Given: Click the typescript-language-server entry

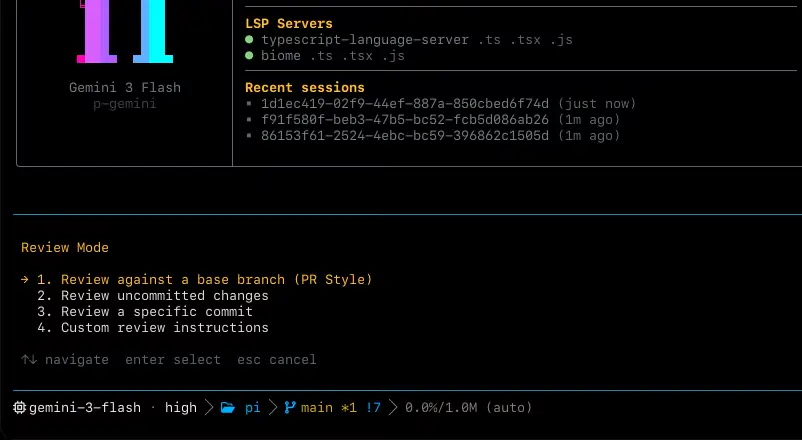Looking at the screenshot, I should 409,40.
